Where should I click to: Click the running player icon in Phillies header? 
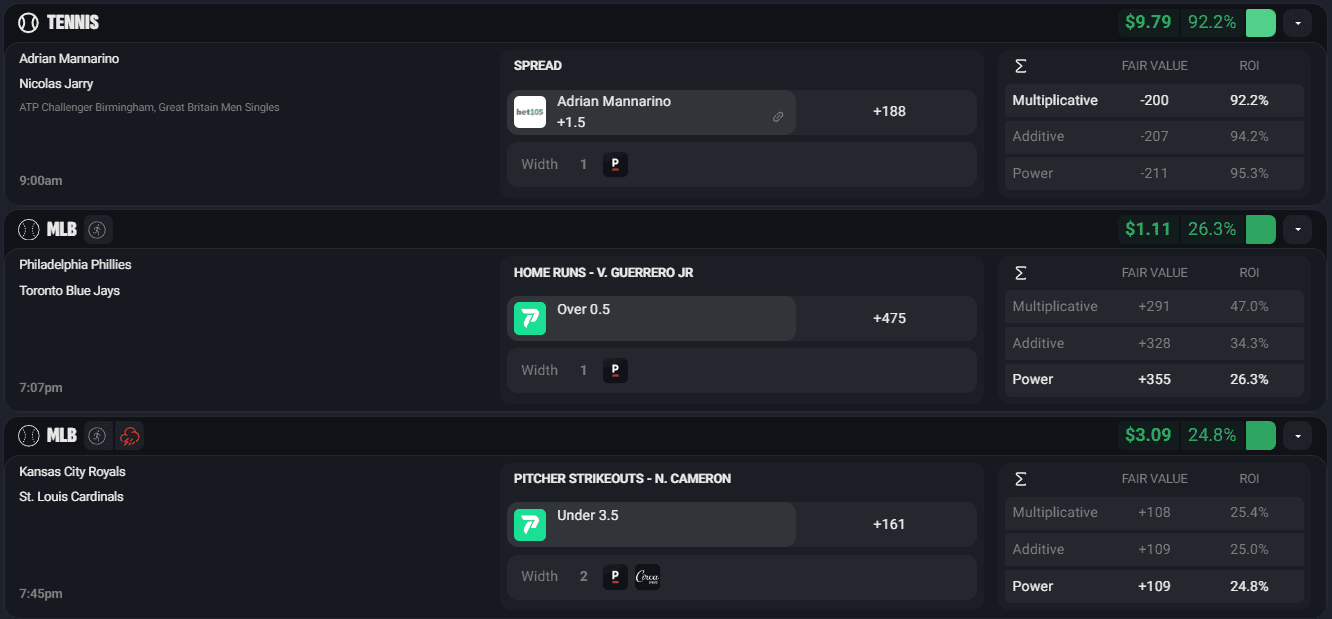(97, 230)
